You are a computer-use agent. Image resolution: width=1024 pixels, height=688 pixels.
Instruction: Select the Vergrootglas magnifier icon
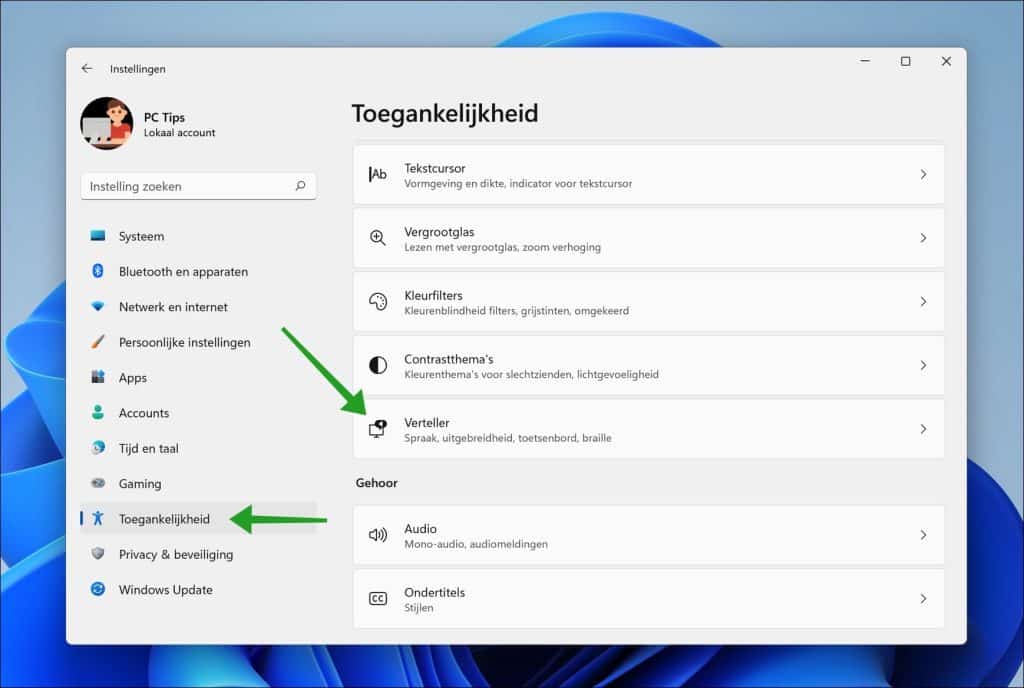[x=377, y=238]
